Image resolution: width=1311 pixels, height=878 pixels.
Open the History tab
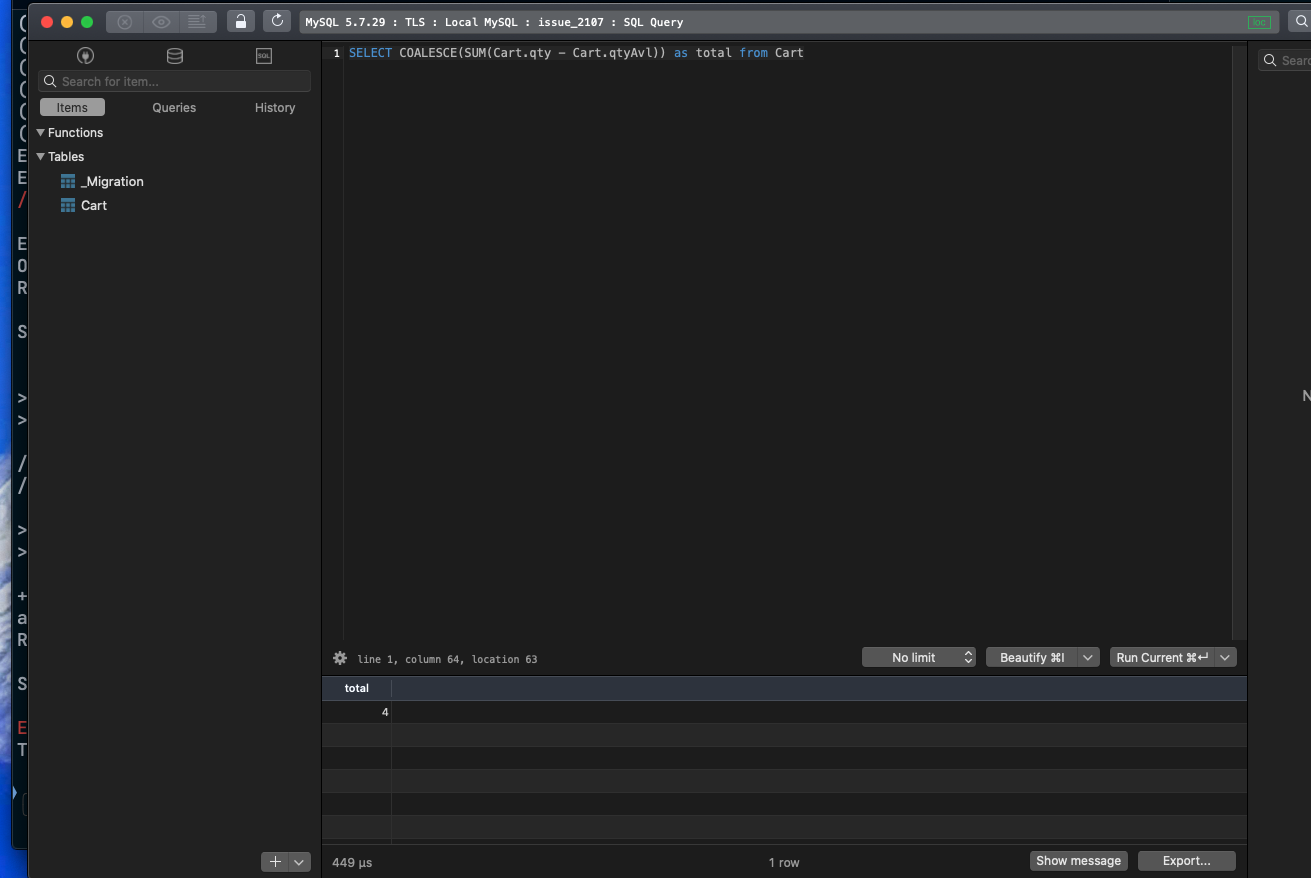(274, 107)
